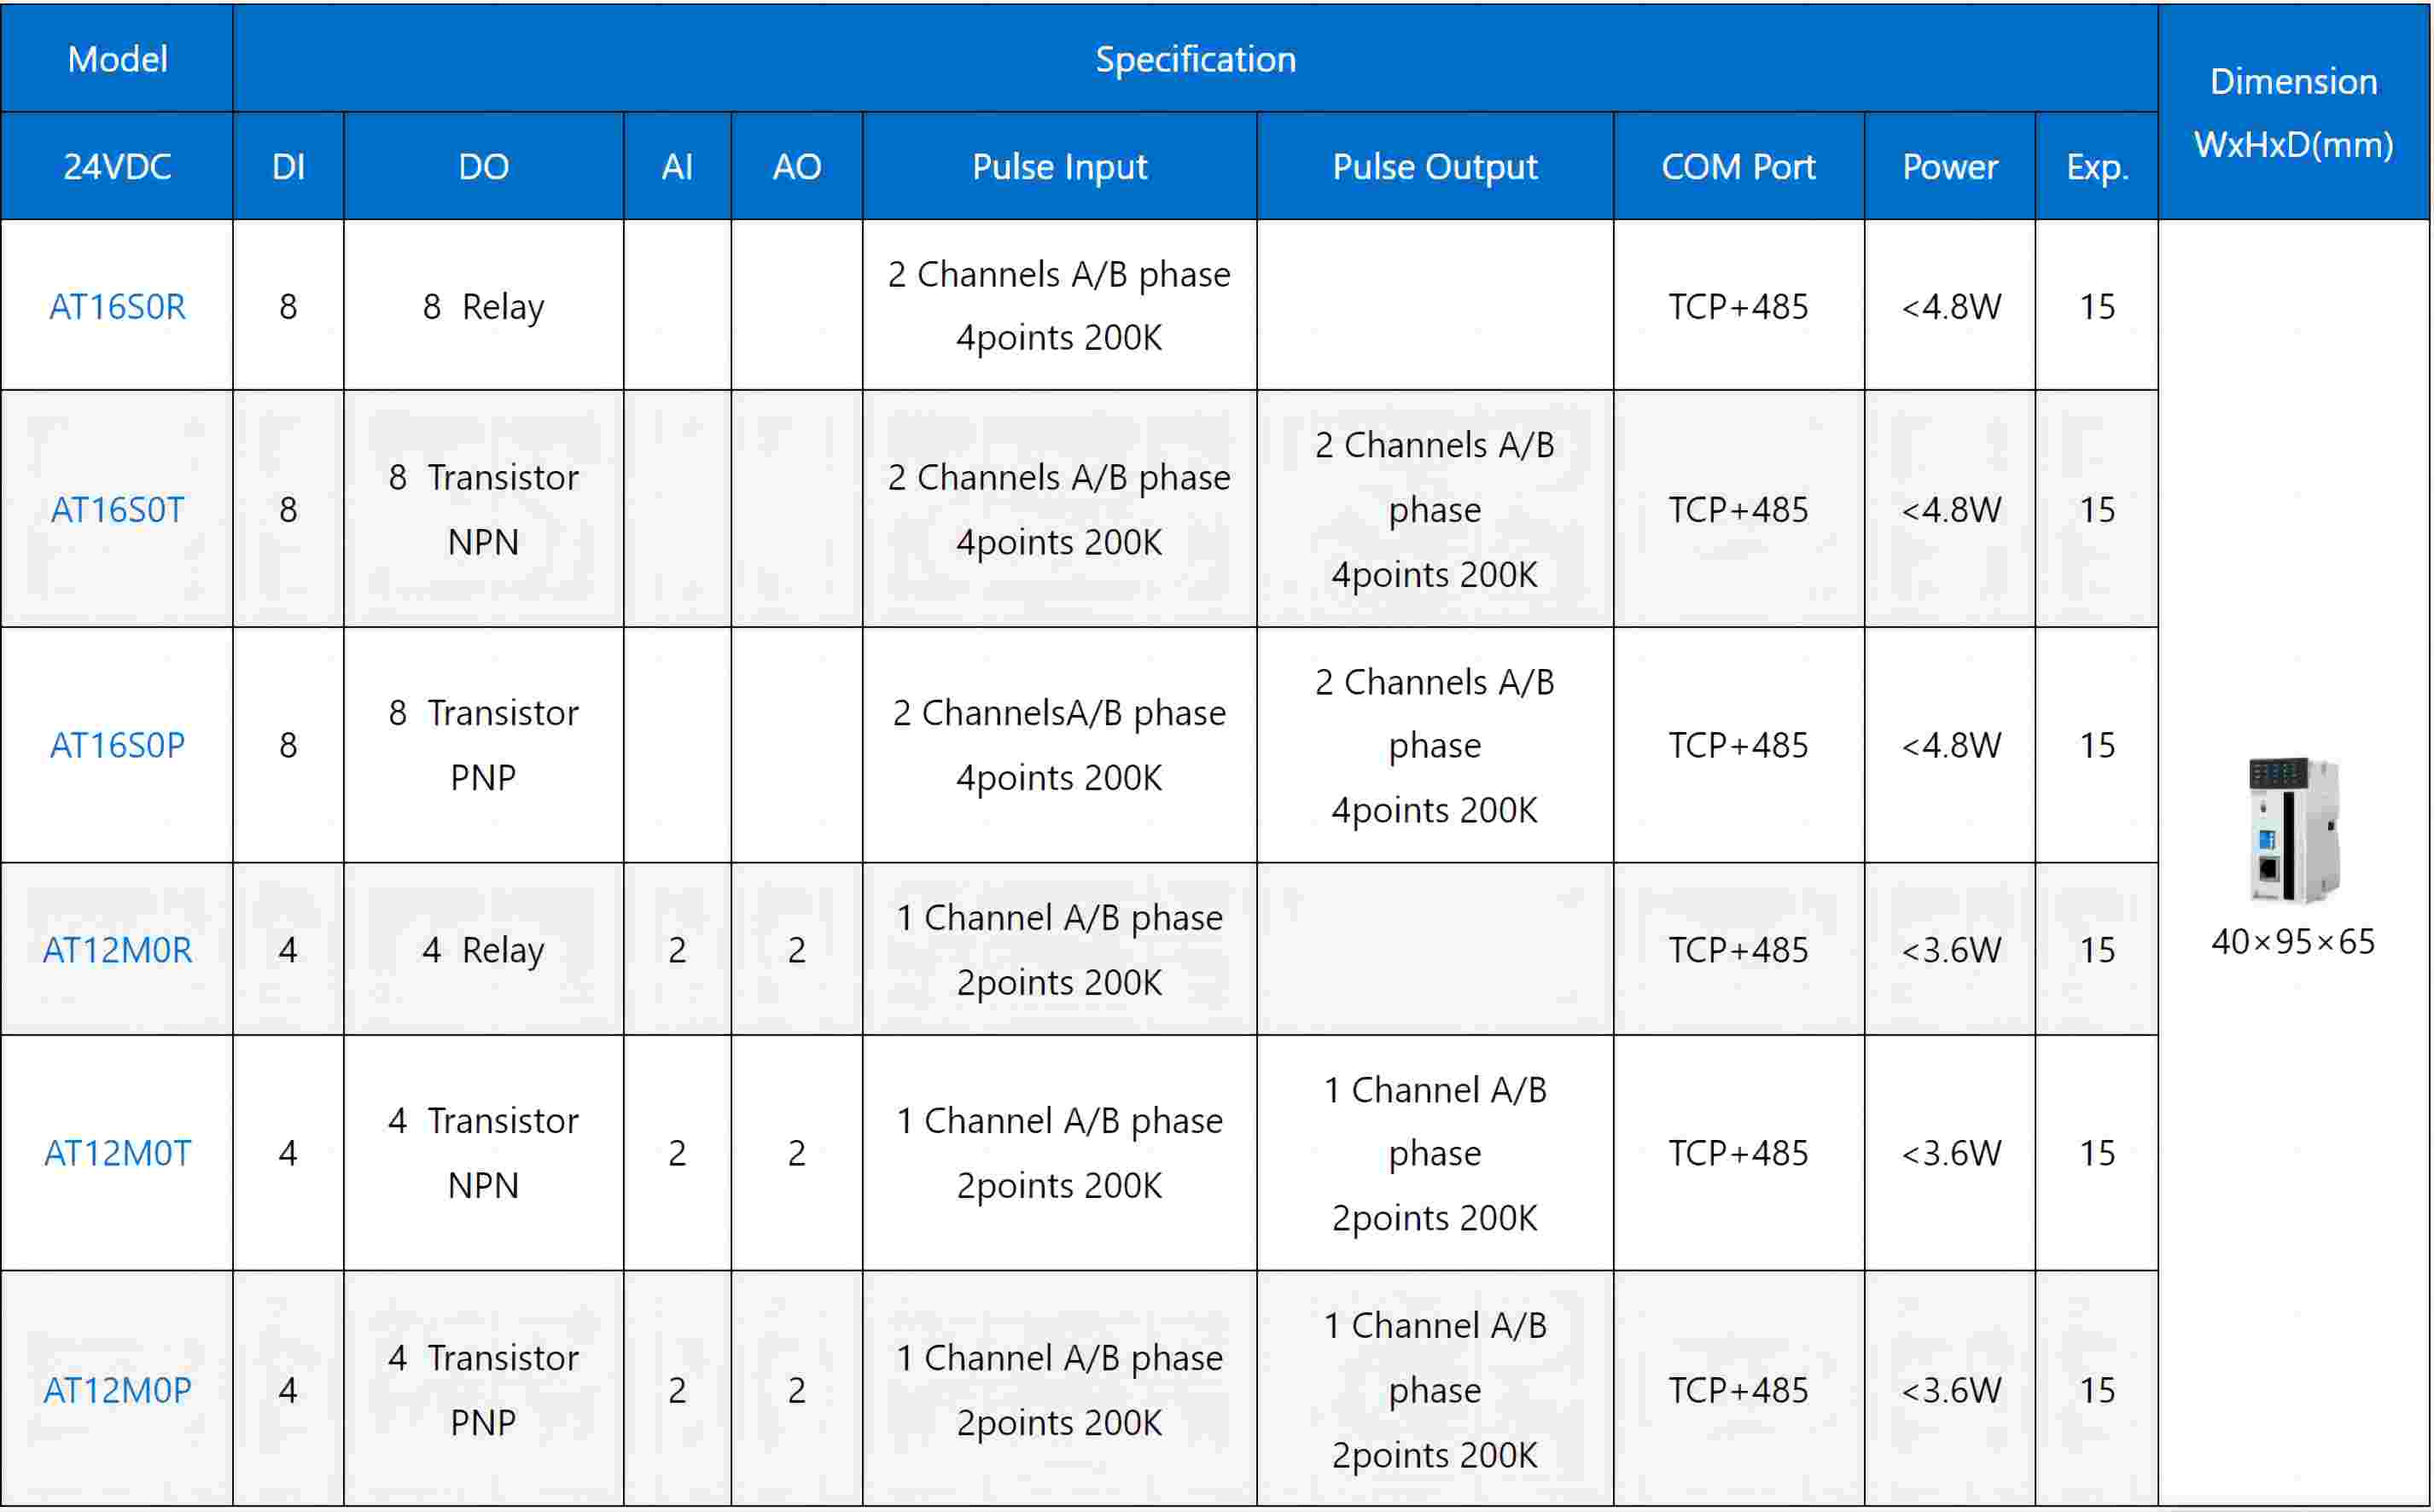Click the '4 Relay' DO cell
Image resolution: width=2434 pixels, height=1512 pixels.
tap(483, 949)
